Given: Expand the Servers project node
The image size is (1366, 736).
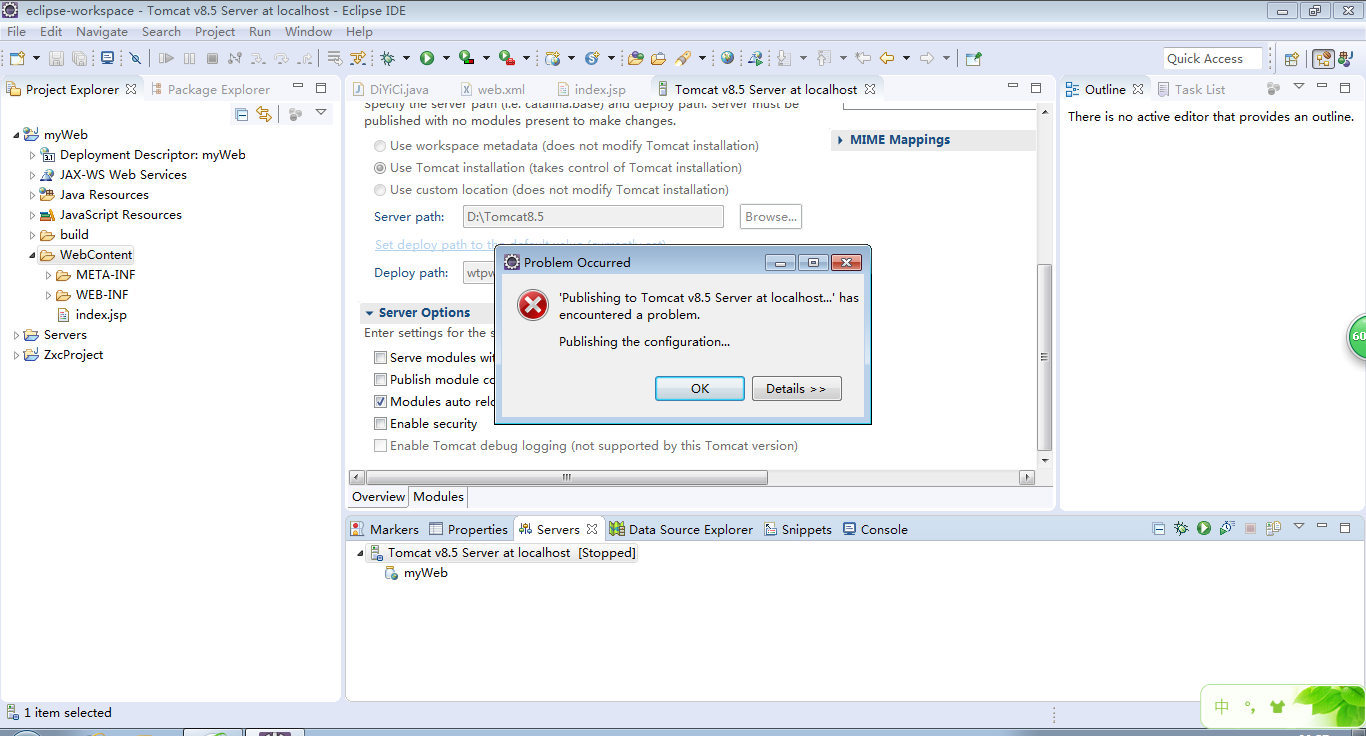Looking at the screenshot, I should (x=16, y=335).
